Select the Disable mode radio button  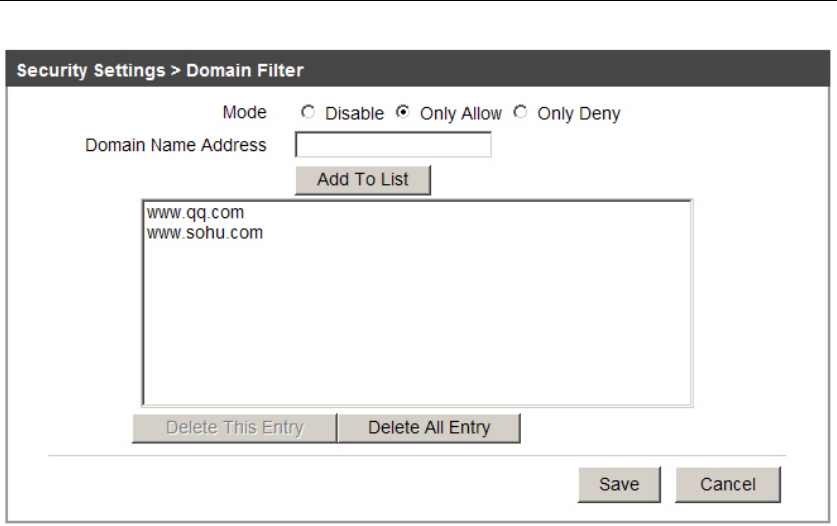point(308,113)
